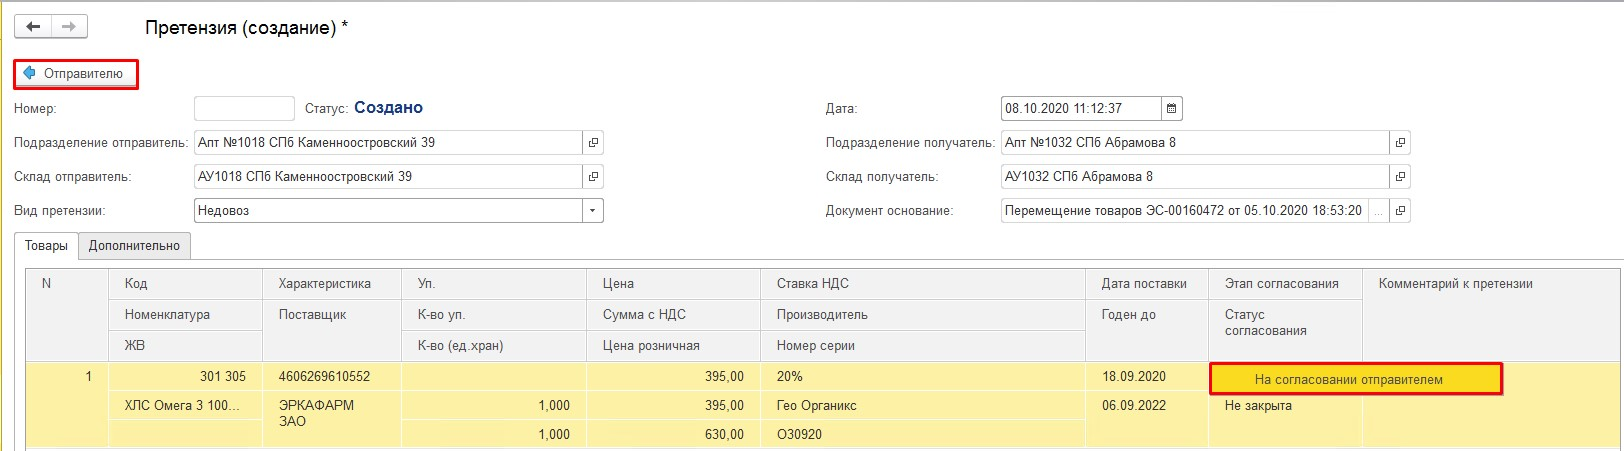Open Склад отправитель record icon
The width and height of the screenshot is (1624, 451).
tap(593, 177)
